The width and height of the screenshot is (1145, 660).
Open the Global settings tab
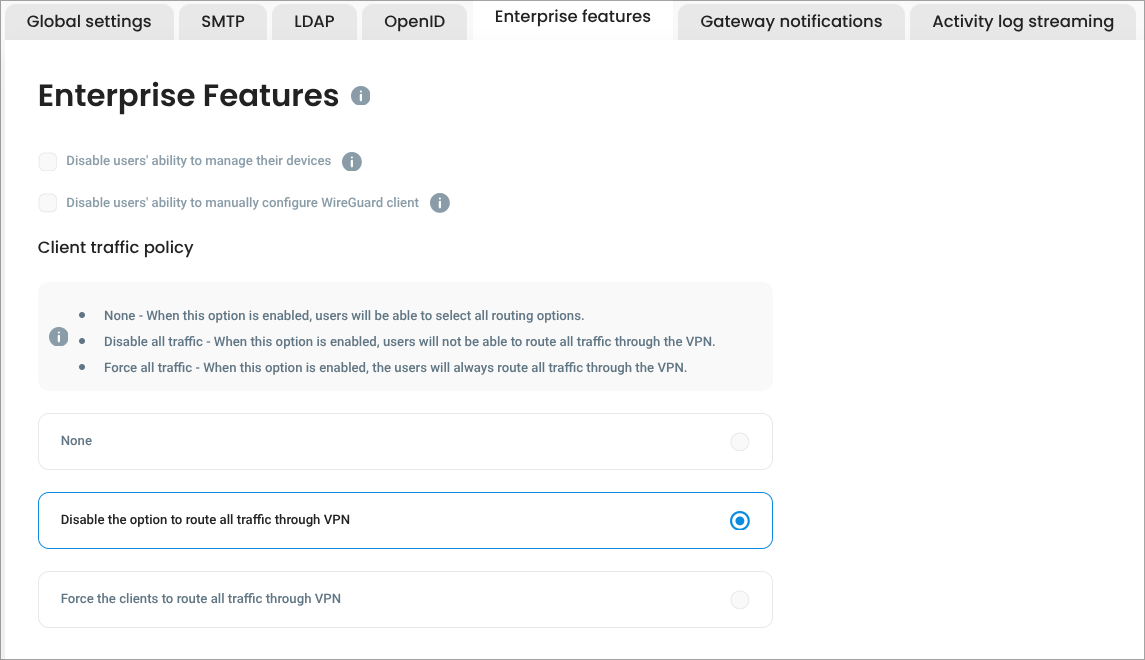(89, 21)
